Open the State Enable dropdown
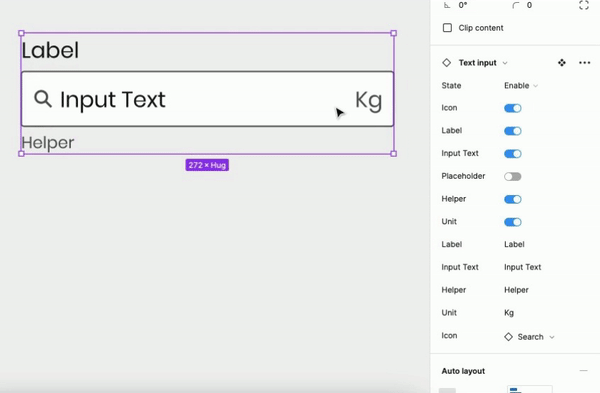Screen dimensions: 600x393 coord(521,85)
